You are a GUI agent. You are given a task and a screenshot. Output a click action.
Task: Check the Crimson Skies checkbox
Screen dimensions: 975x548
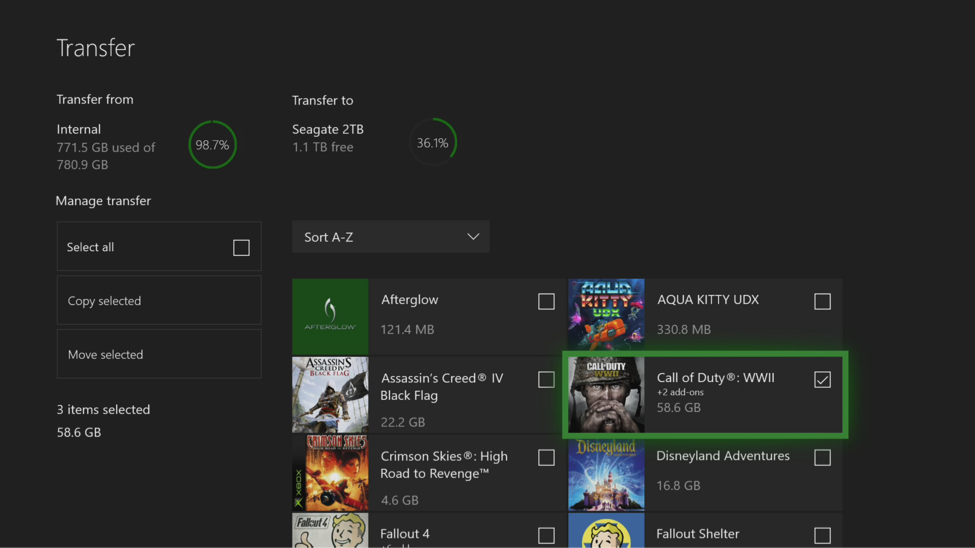click(x=546, y=458)
